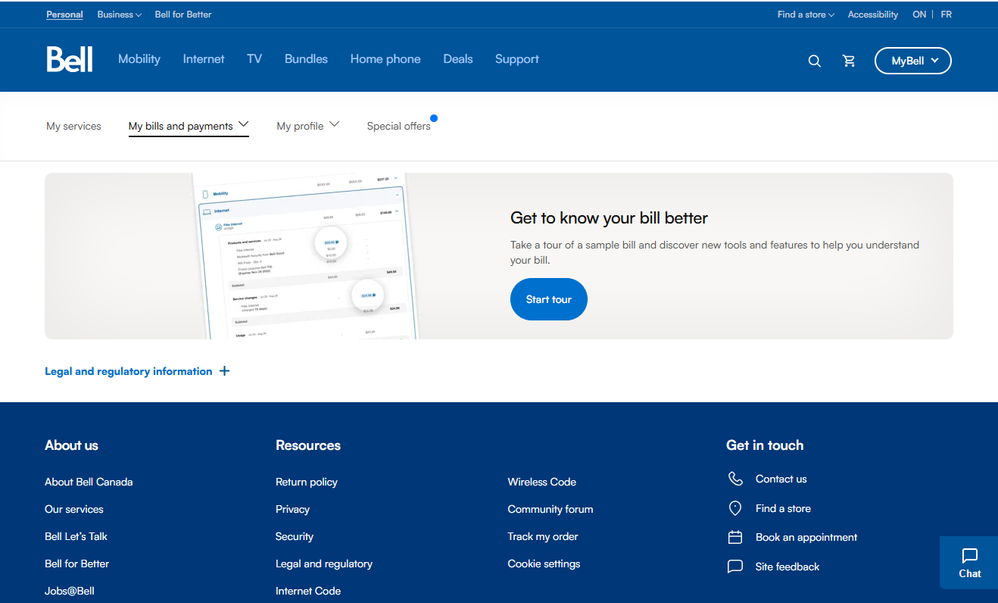Open the Special offers tab
The width and height of the screenshot is (998, 603).
tap(398, 126)
